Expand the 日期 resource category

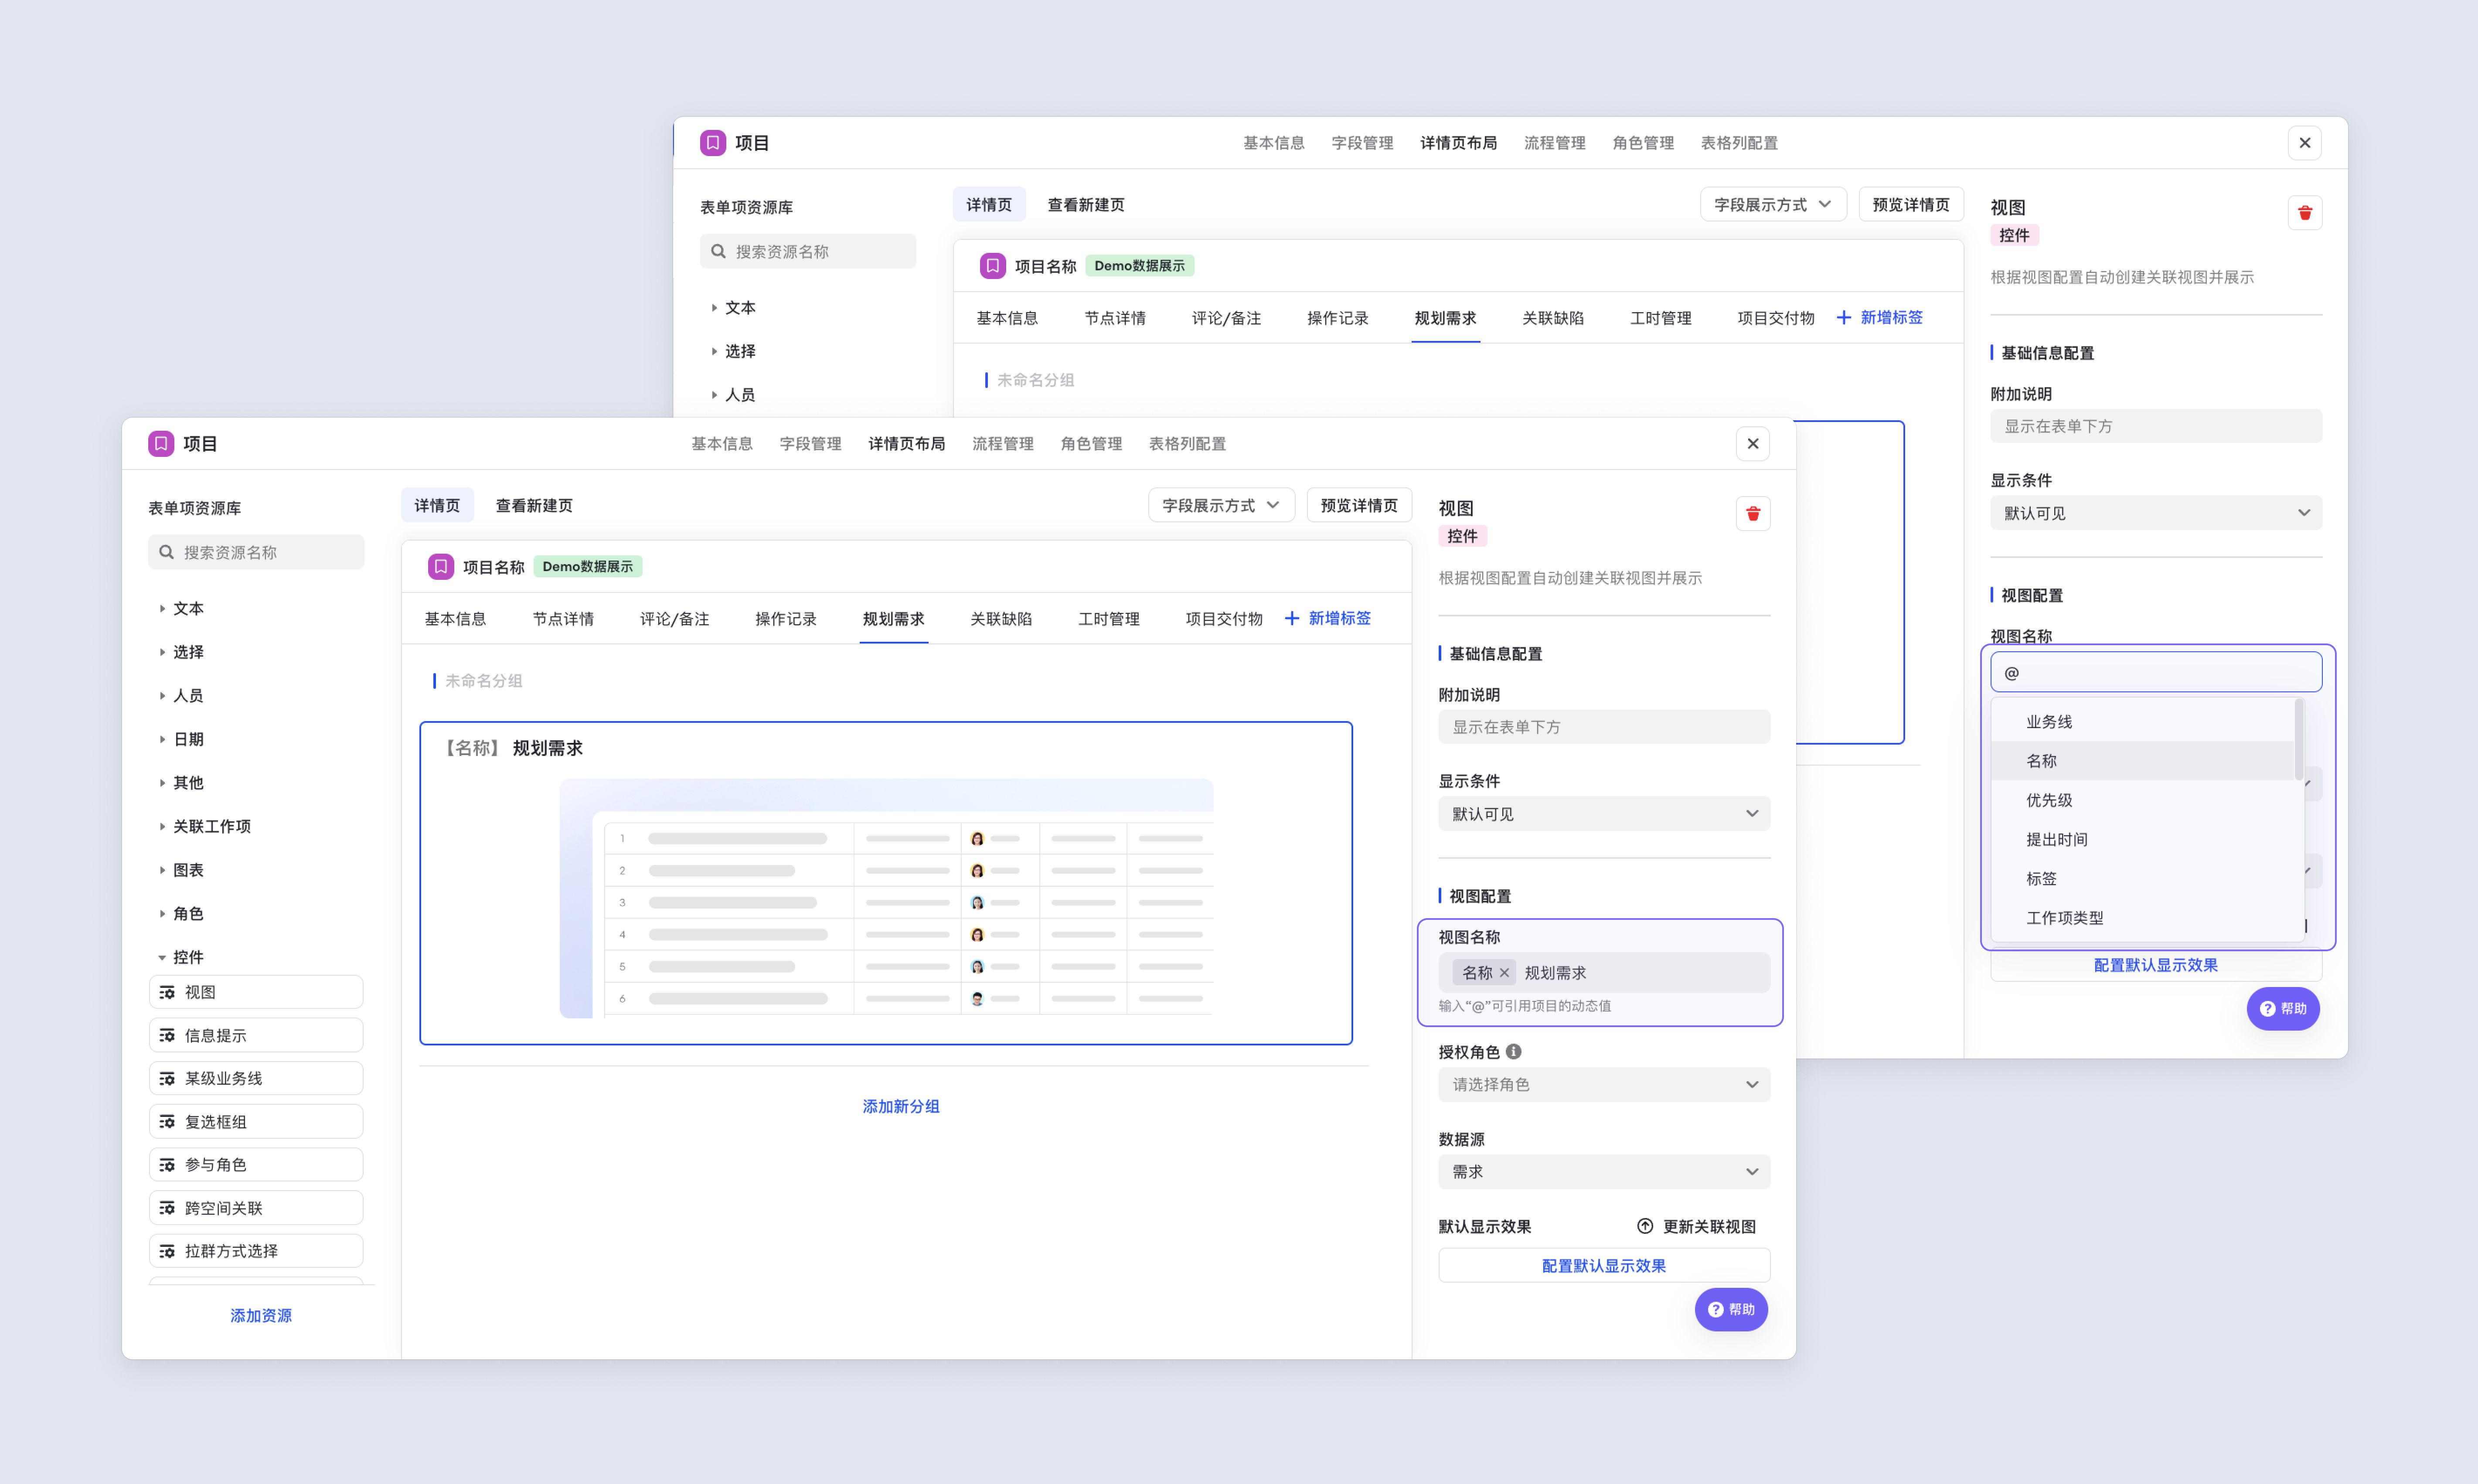[162, 739]
